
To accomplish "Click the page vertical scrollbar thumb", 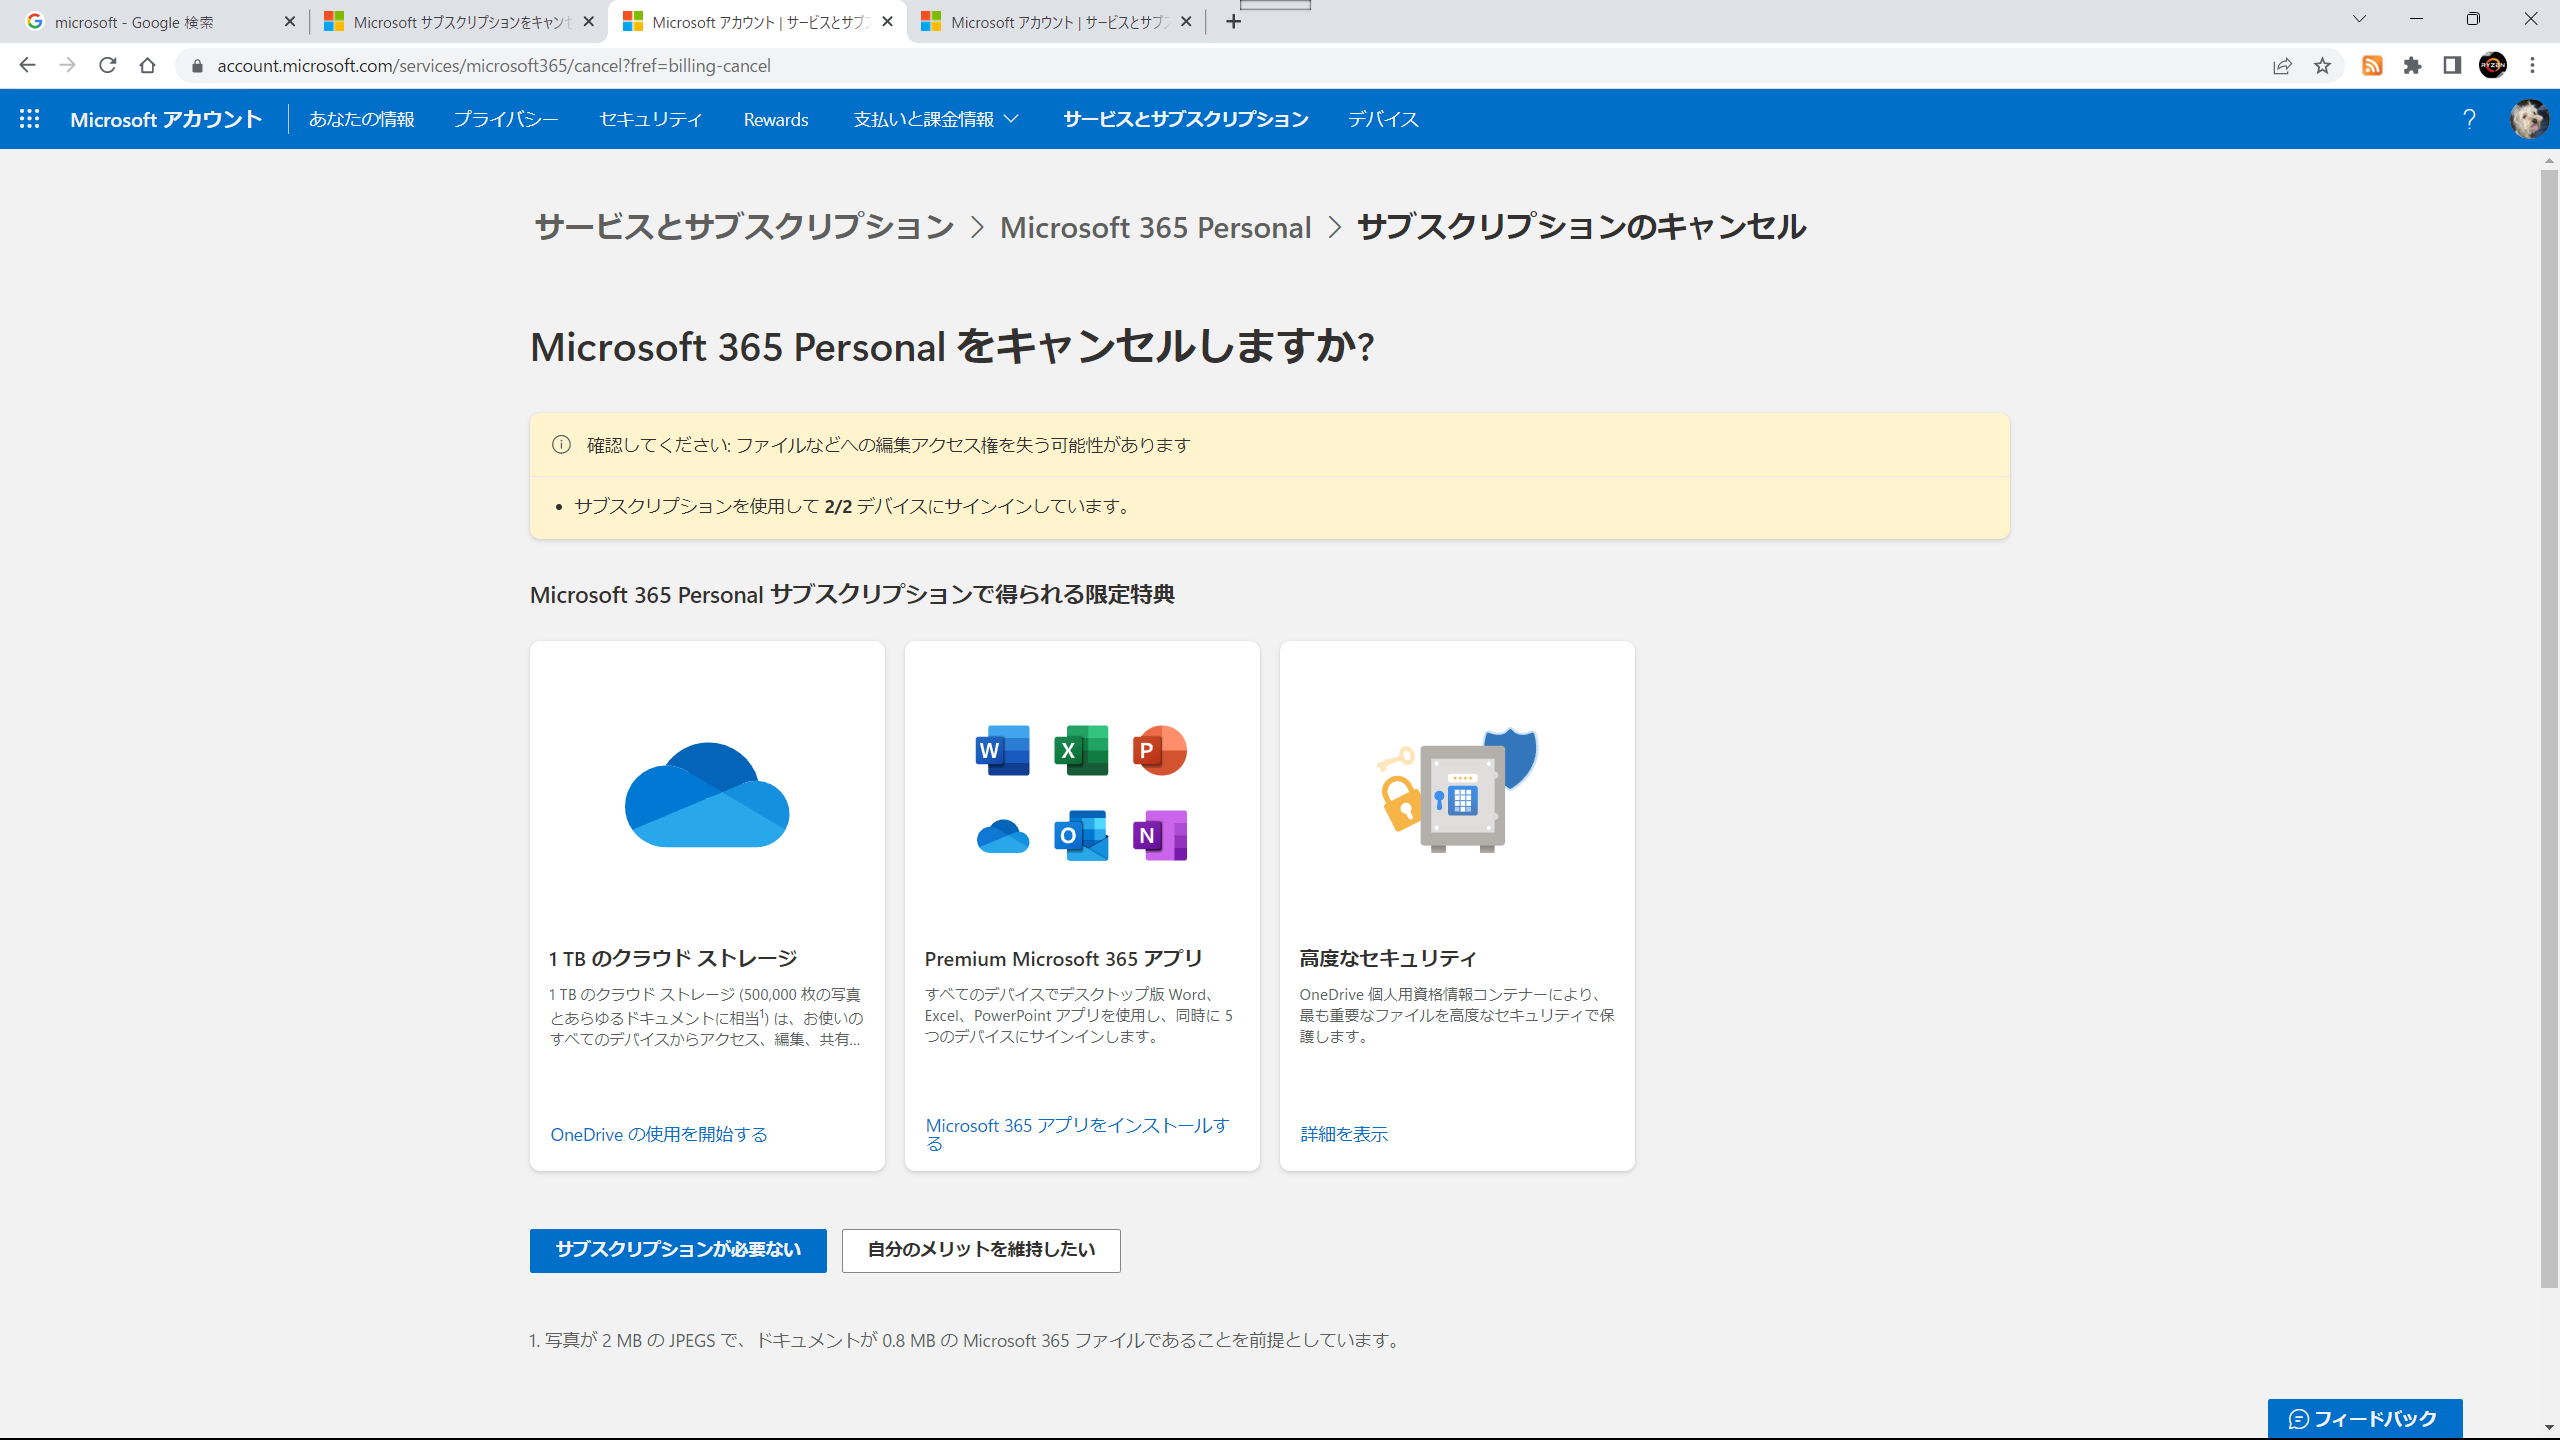I will pos(2549,728).
